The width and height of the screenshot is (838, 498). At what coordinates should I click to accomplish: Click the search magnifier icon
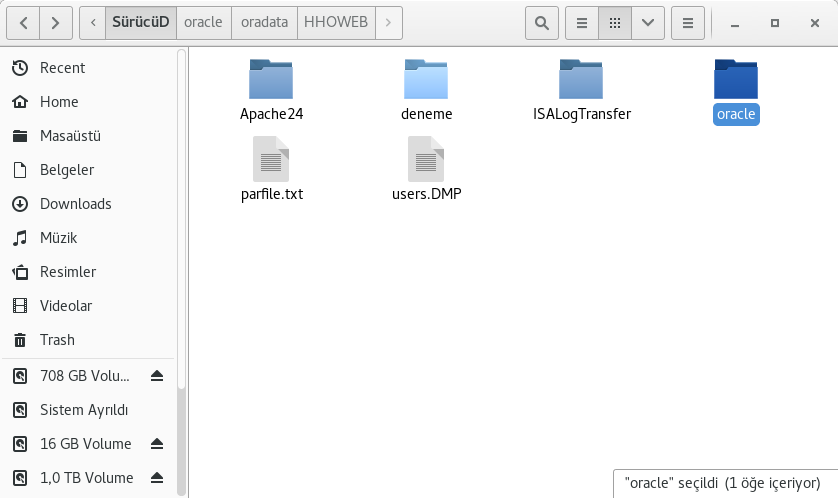pyautogui.click(x=541, y=21)
